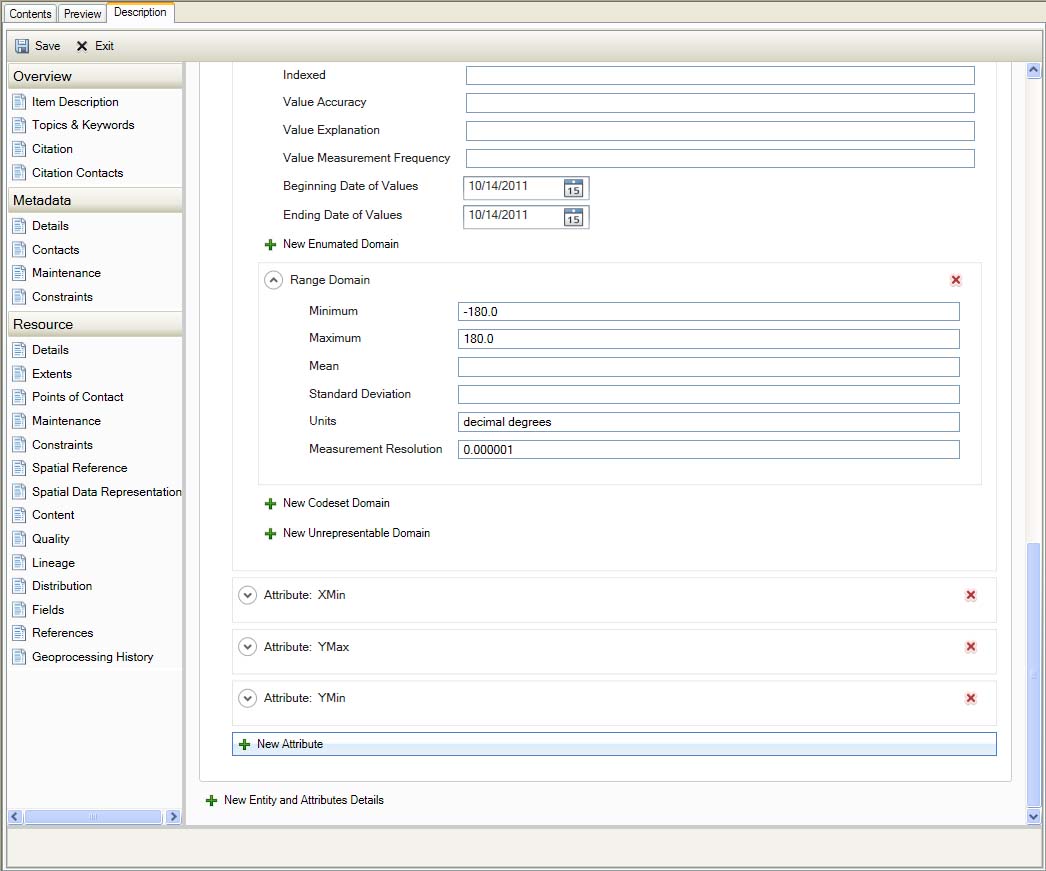Add a New Attribute
1046x871 pixels.
coord(289,744)
